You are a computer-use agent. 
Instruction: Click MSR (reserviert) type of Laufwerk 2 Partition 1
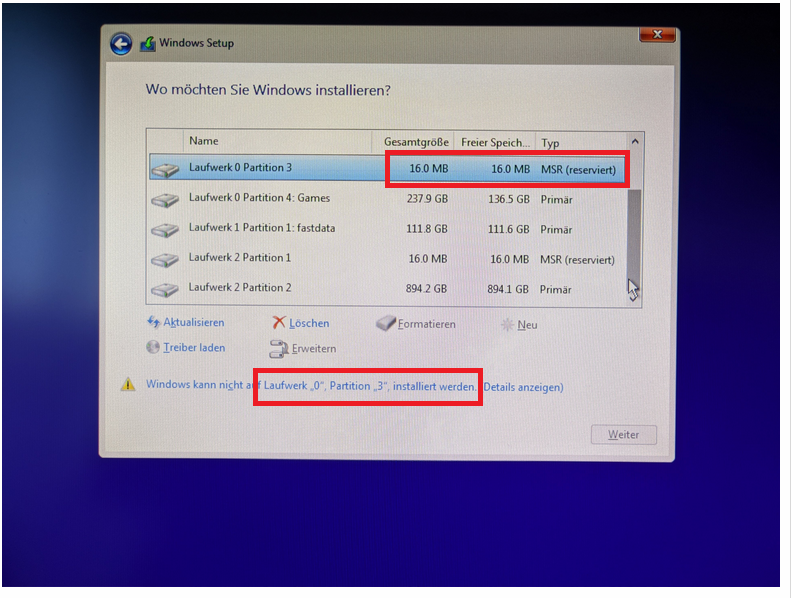click(x=577, y=260)
